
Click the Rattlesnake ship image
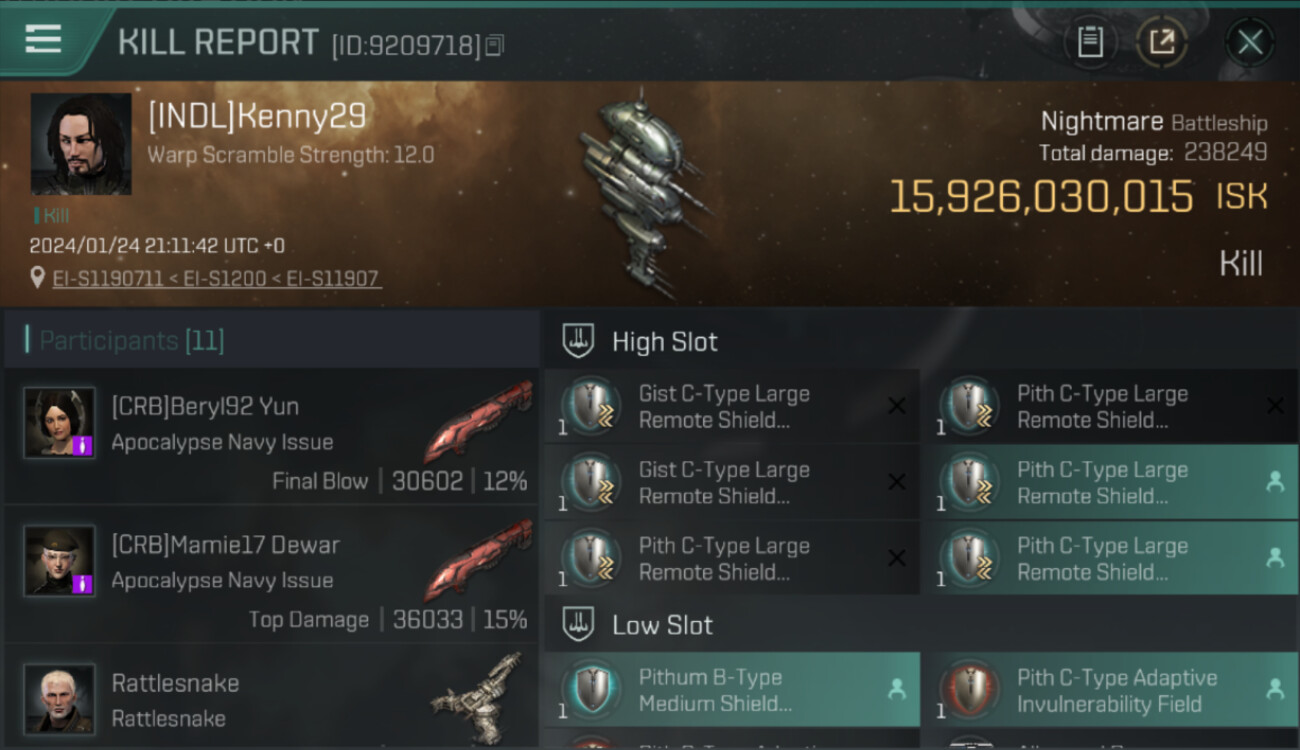click(478, 697)
